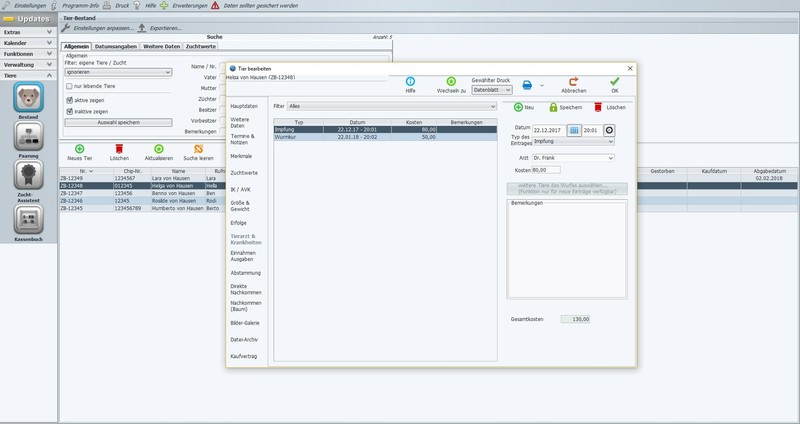Screen dimensions: 800x424
Task: Click the Hilfe bulb icon in top bar
Action: point(137,6)
